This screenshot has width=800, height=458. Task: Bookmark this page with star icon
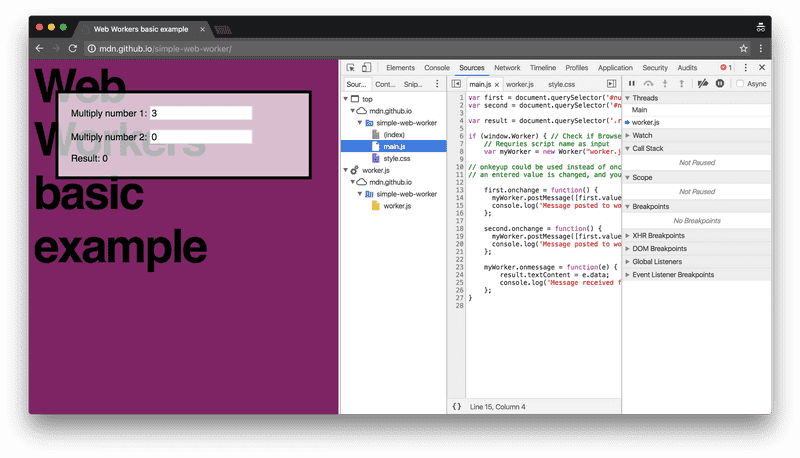pos(744,48)
